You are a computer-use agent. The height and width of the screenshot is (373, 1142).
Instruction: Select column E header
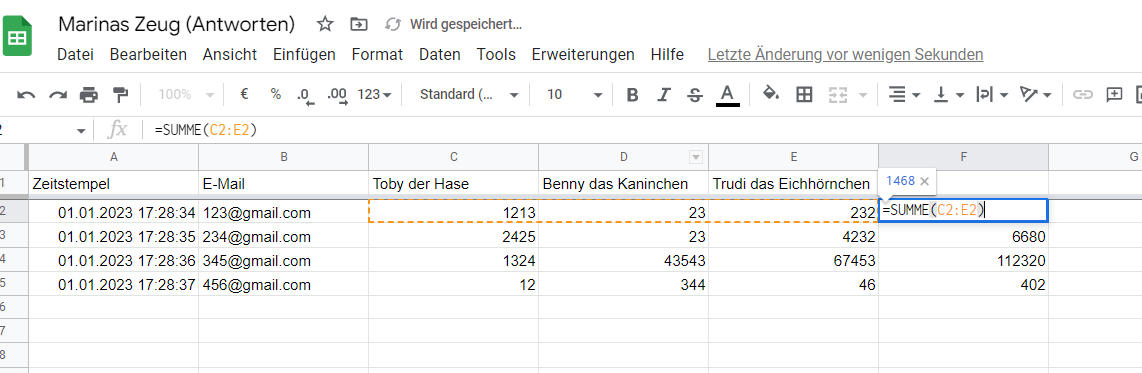tap(793, 157)
